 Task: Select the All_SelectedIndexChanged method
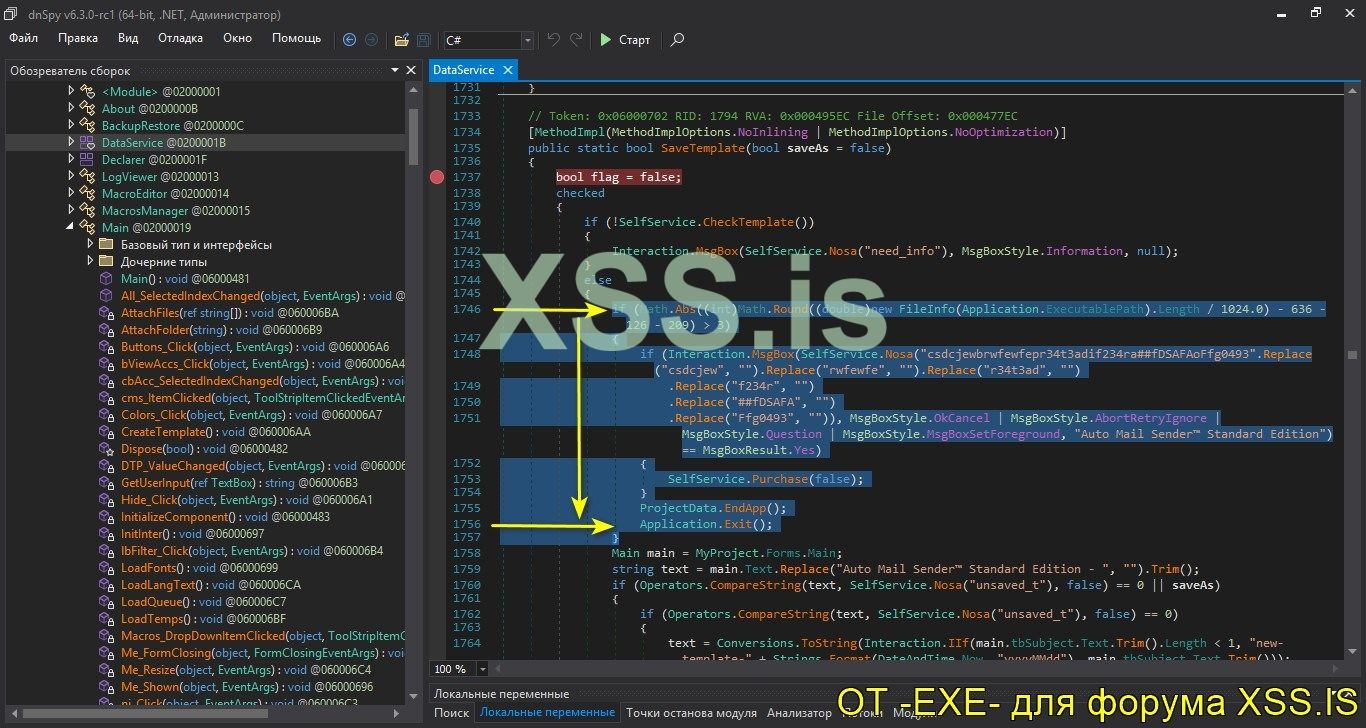pyautogui.click(x=262, y=295)
